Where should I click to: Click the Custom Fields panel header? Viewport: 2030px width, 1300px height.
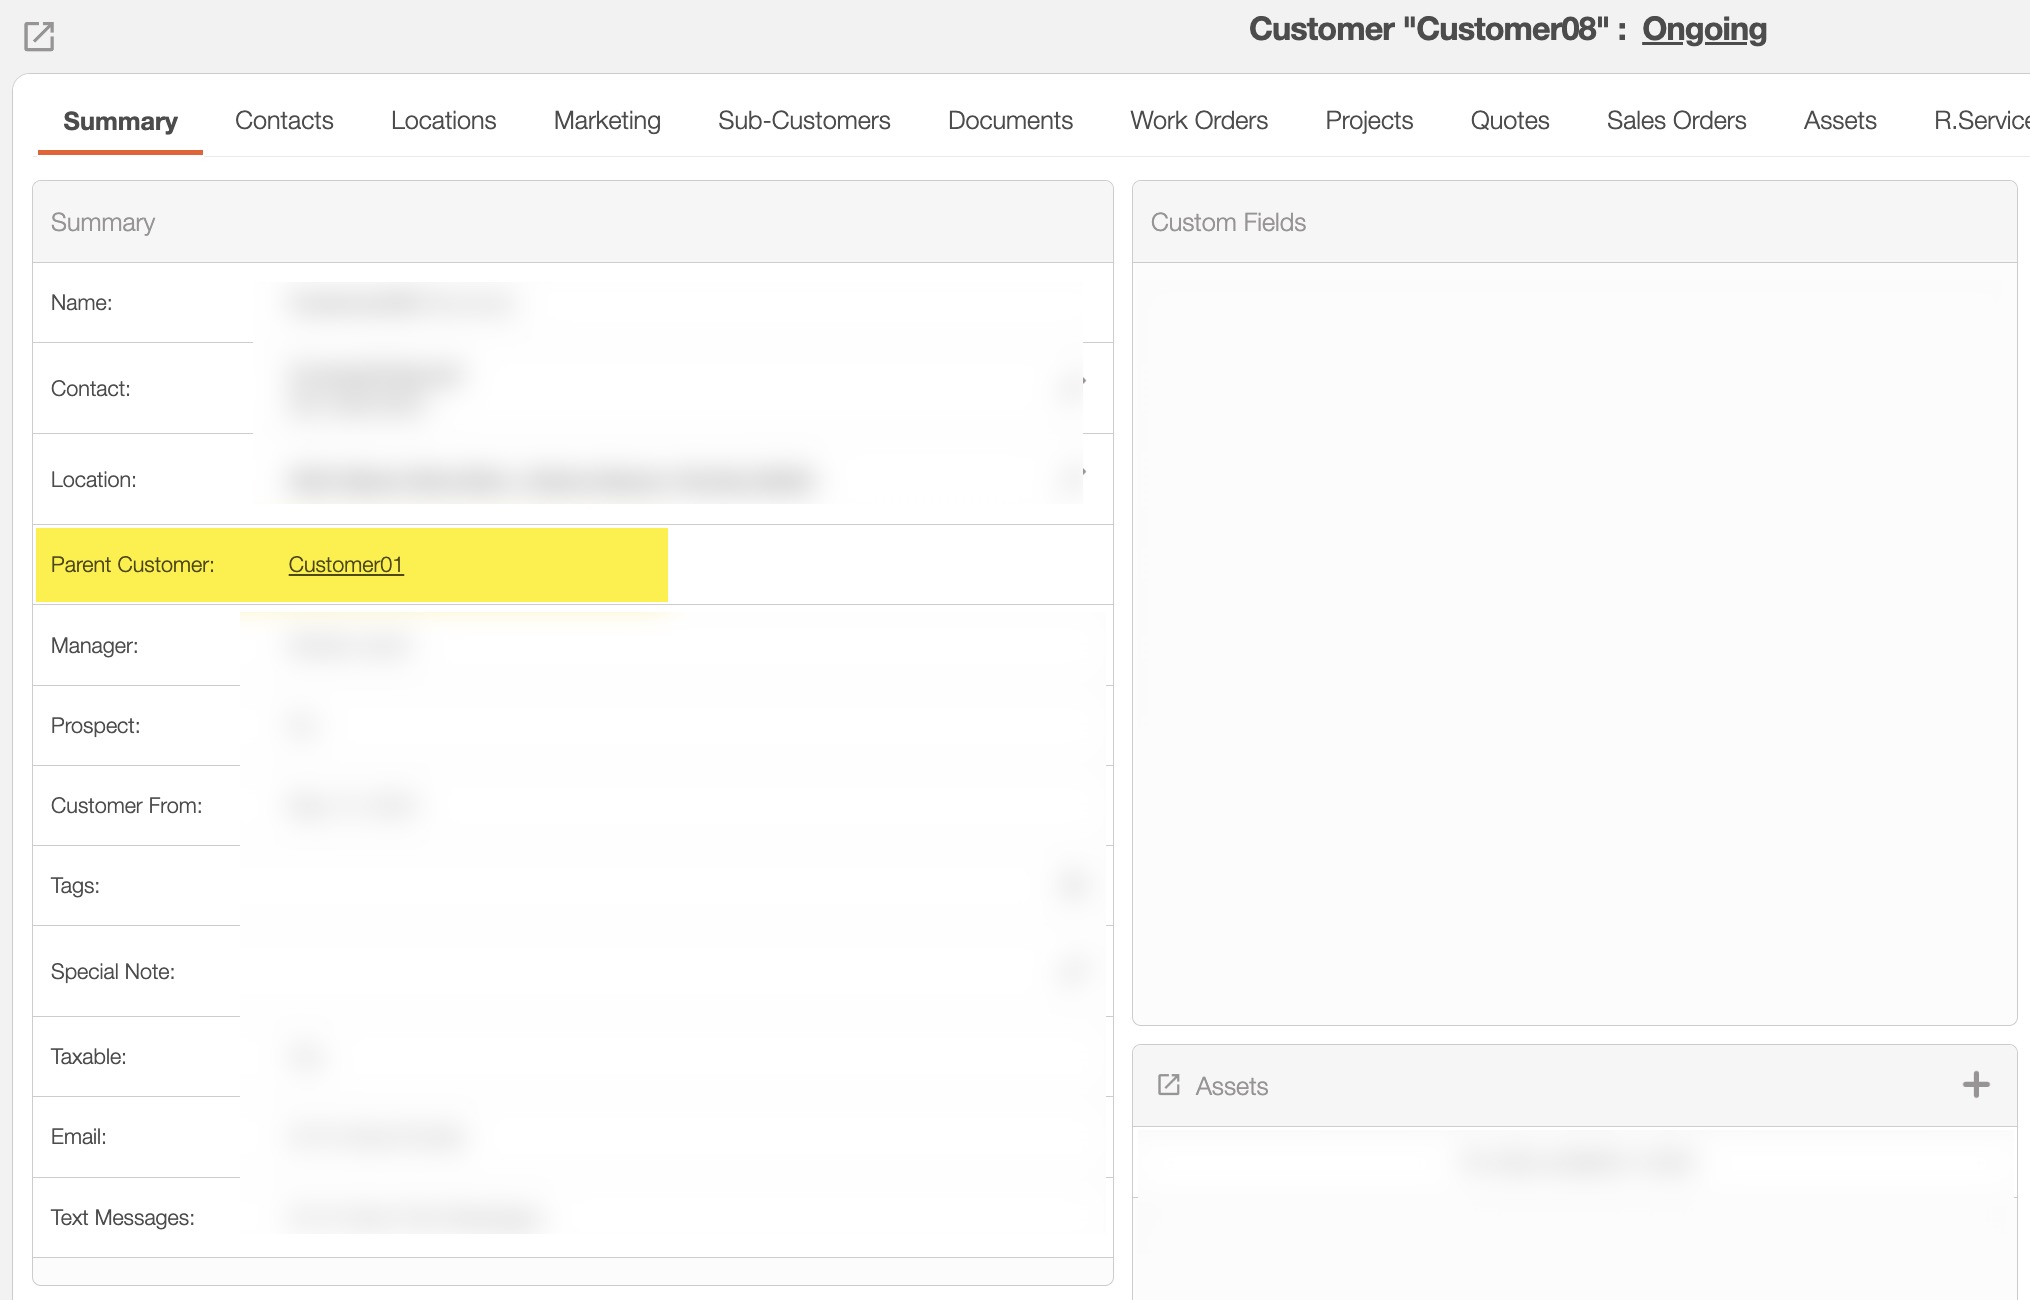pos(1228,222)
